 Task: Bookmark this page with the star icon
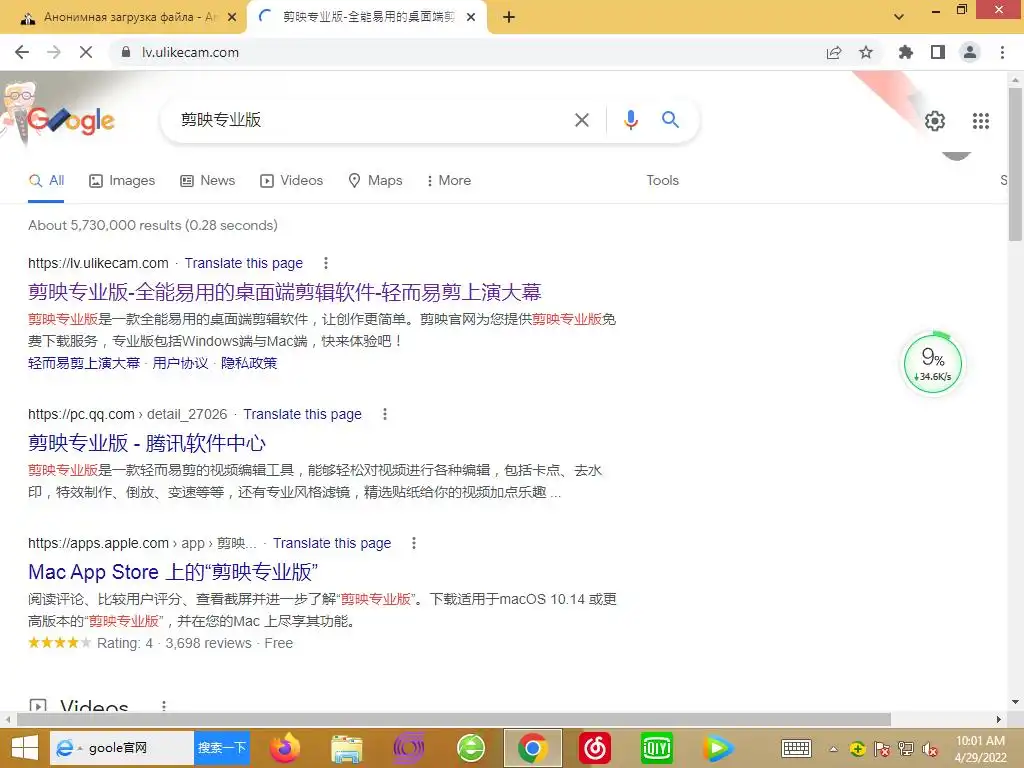[866, 52]
